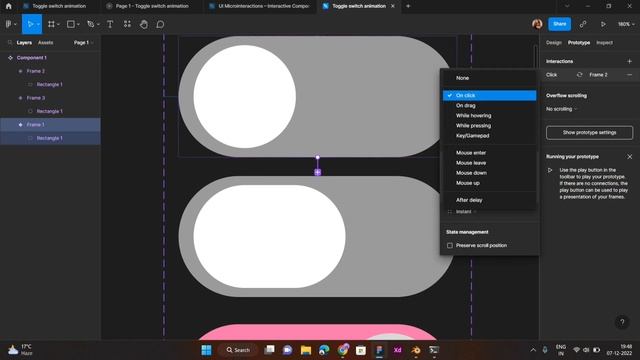Viewport: 640px width, 360px height.
Task: Open the shape tool options arrow
Action: (78, 24)
